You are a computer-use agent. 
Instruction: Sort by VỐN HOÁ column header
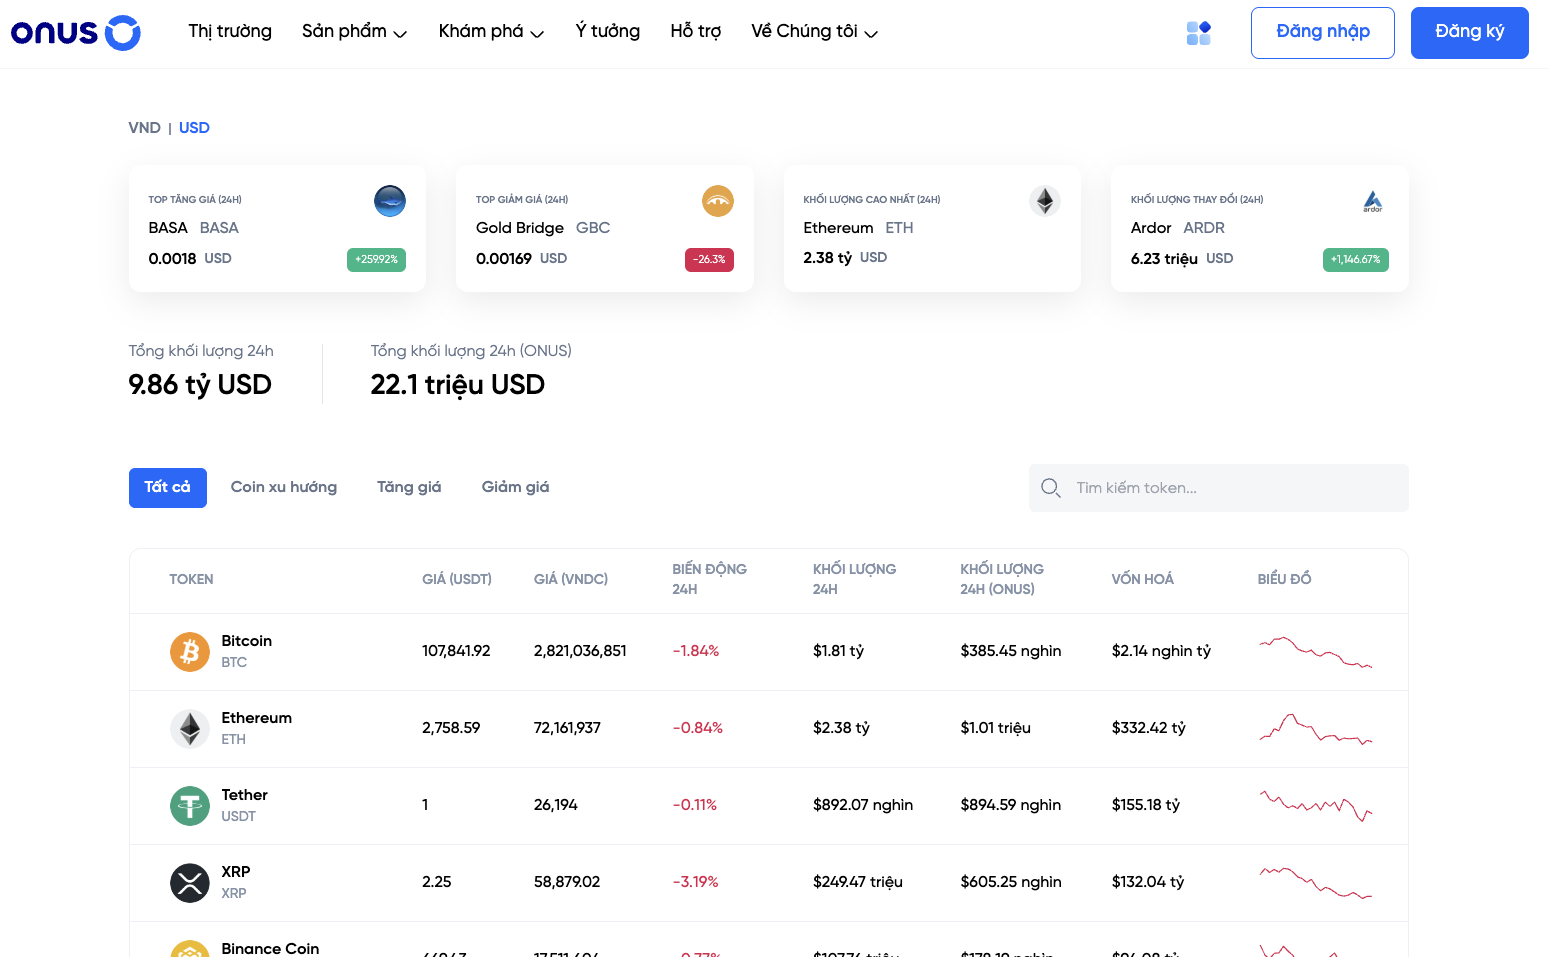pos(1142,579)
